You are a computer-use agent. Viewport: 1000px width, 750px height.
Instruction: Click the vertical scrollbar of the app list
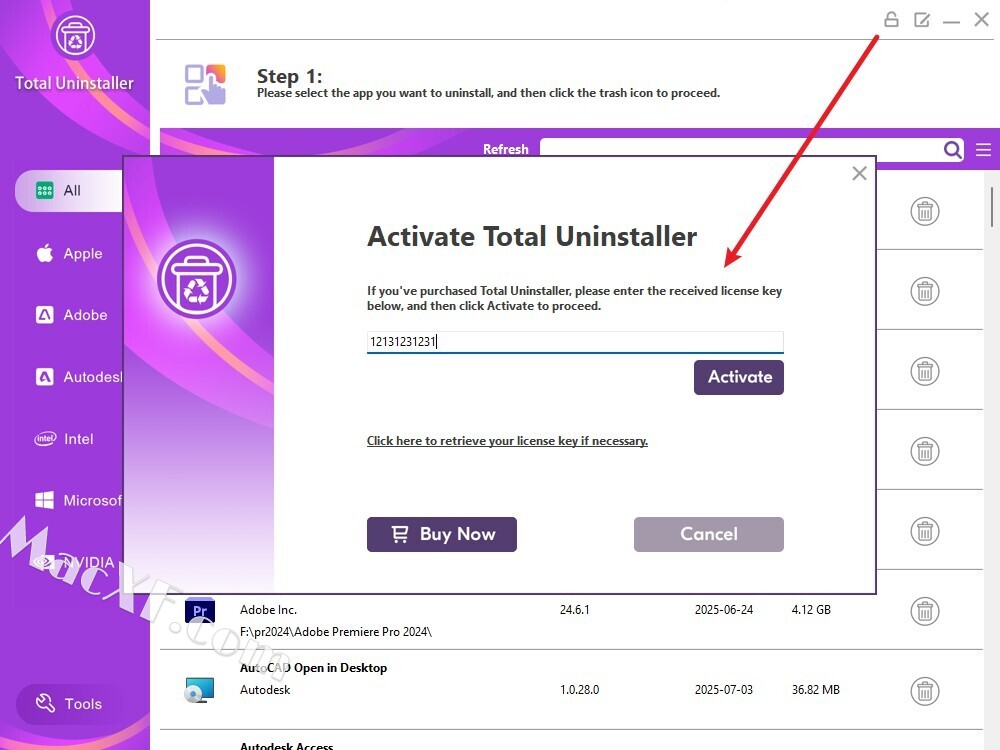point(992,207)
